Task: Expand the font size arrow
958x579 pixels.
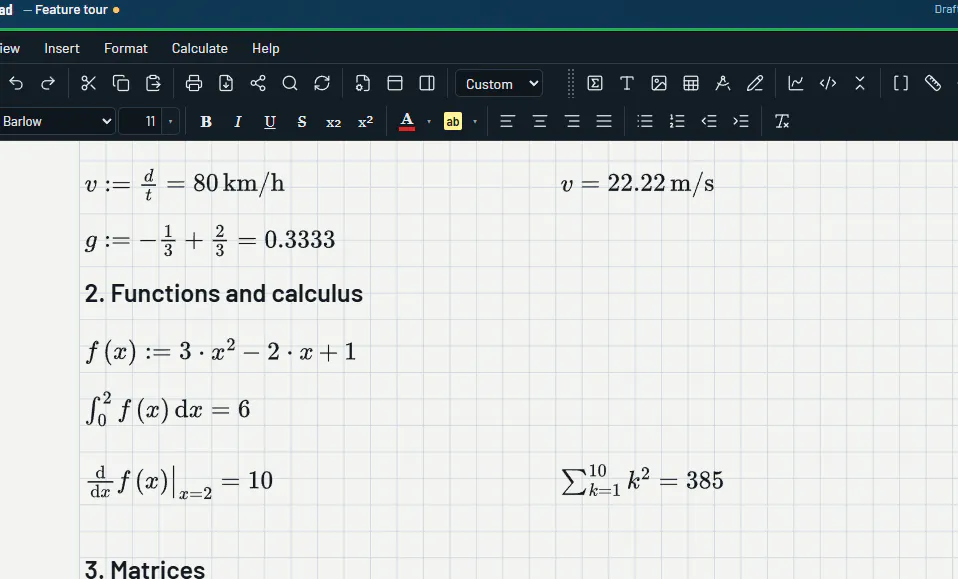Action: tap(170, 122)
